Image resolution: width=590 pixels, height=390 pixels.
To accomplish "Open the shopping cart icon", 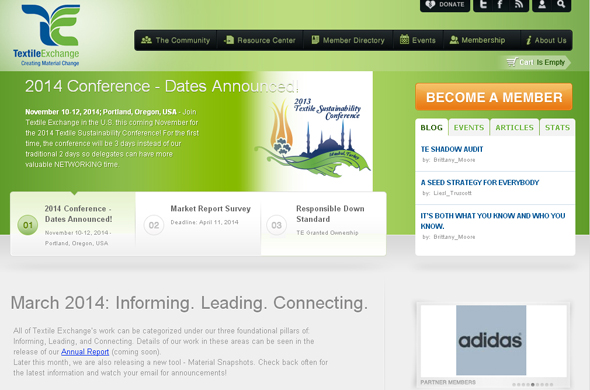I will tap(512, 62).
